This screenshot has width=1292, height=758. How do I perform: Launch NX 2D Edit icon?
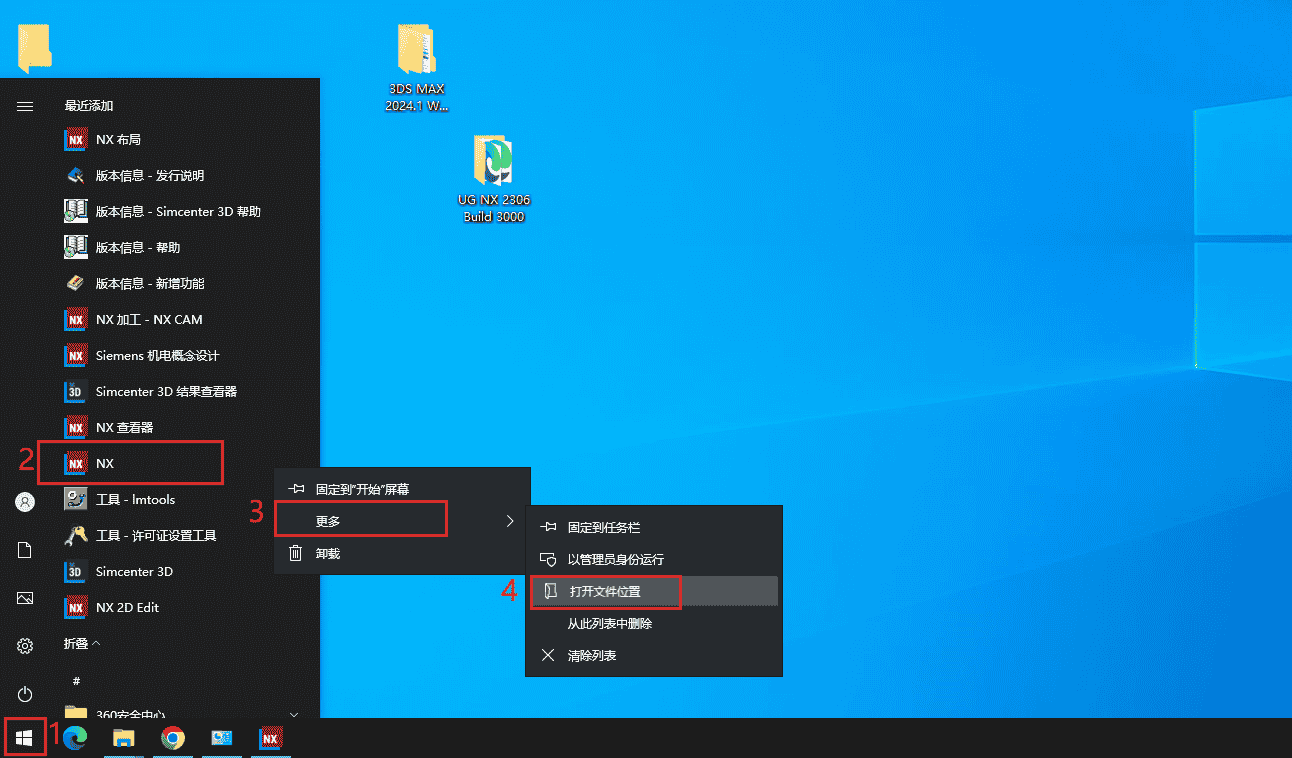click(76, 608)
